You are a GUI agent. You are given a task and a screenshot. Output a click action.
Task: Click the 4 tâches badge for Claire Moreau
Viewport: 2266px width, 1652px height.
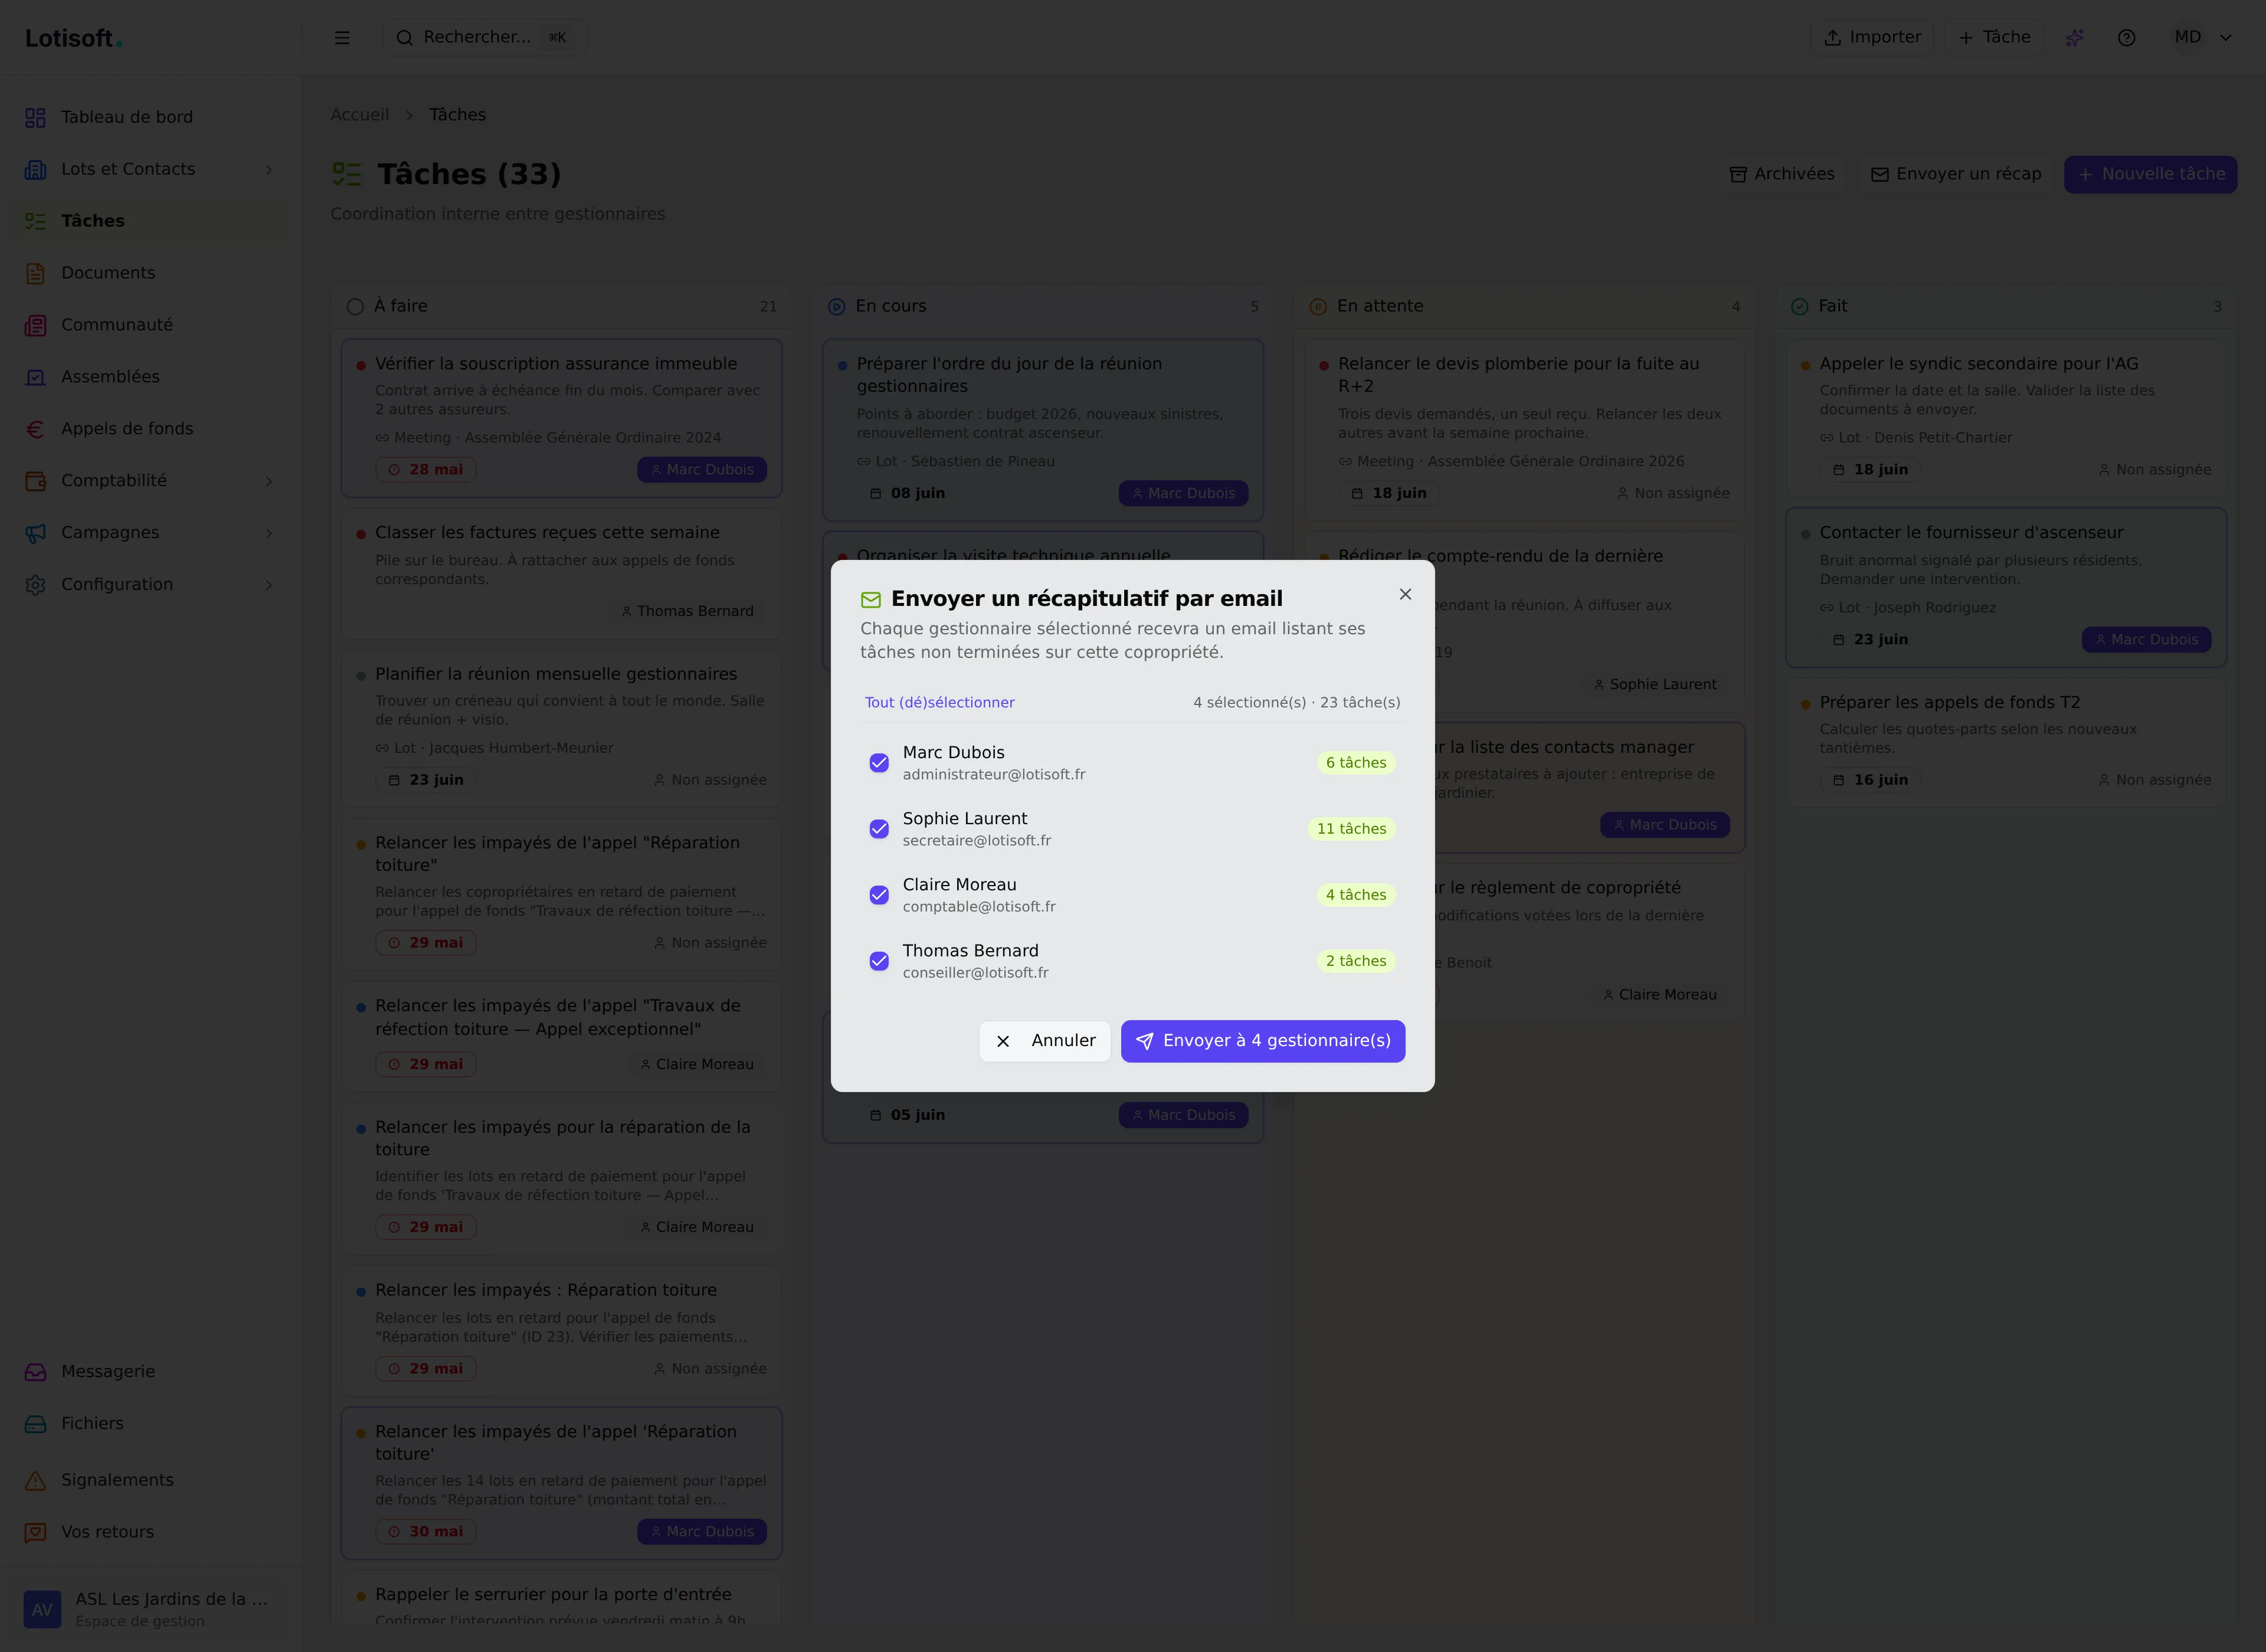(1356, 895)
